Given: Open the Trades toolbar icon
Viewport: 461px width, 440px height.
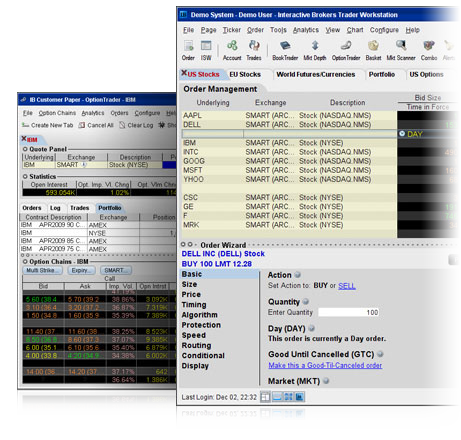Looking at the screenshot, I should tap(254, 46).
